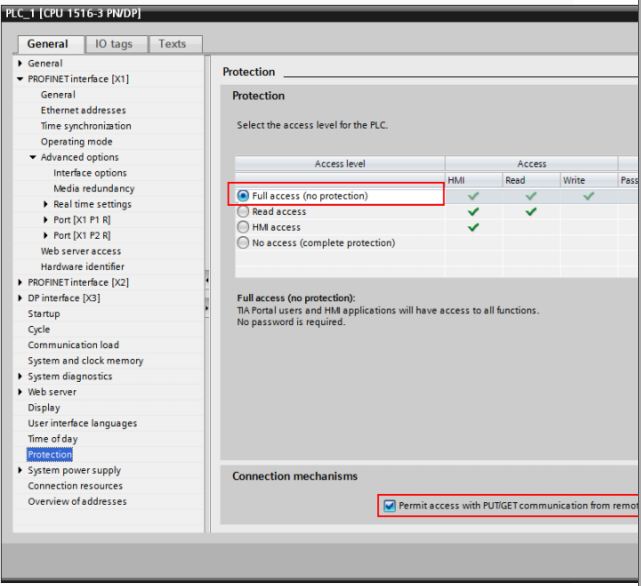Select Time synchronization in the tree

click(x=86, y=126)
